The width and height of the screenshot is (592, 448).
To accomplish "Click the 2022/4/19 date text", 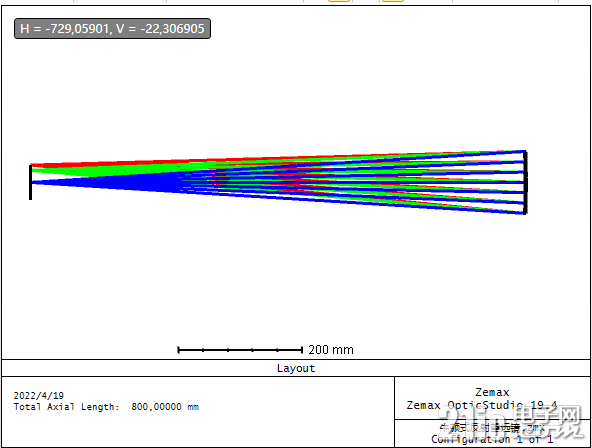I will tap(39, 396).
